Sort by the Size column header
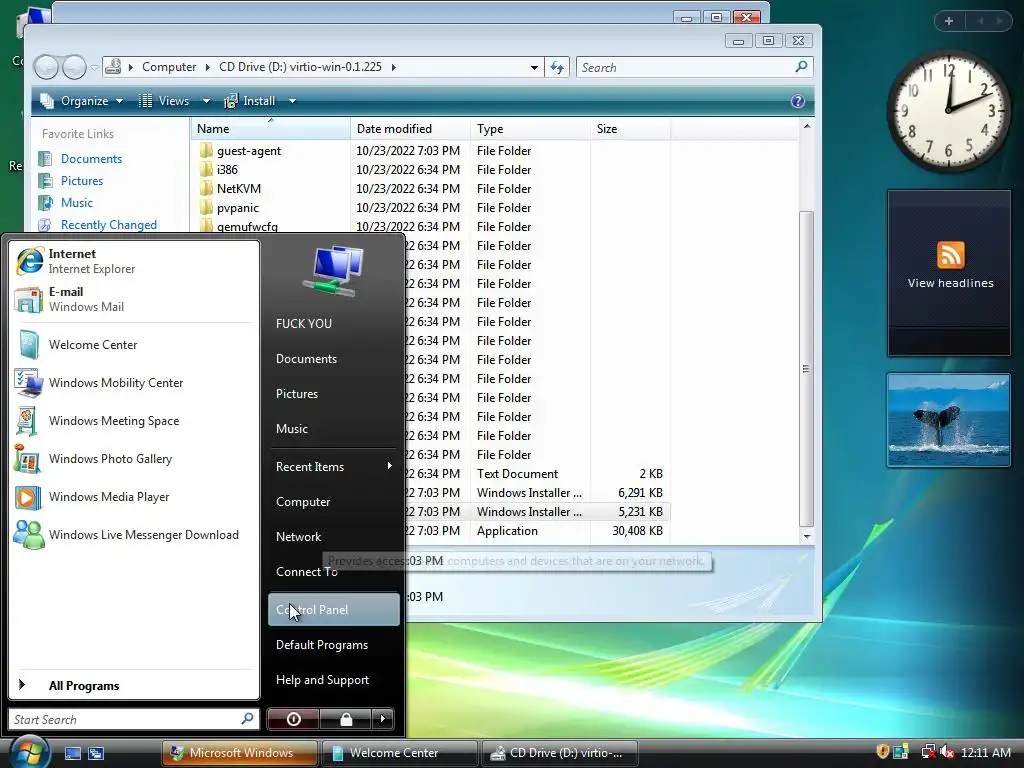Image resolution: width=1024 pixels, height=768 pixels. click(630, 129)
